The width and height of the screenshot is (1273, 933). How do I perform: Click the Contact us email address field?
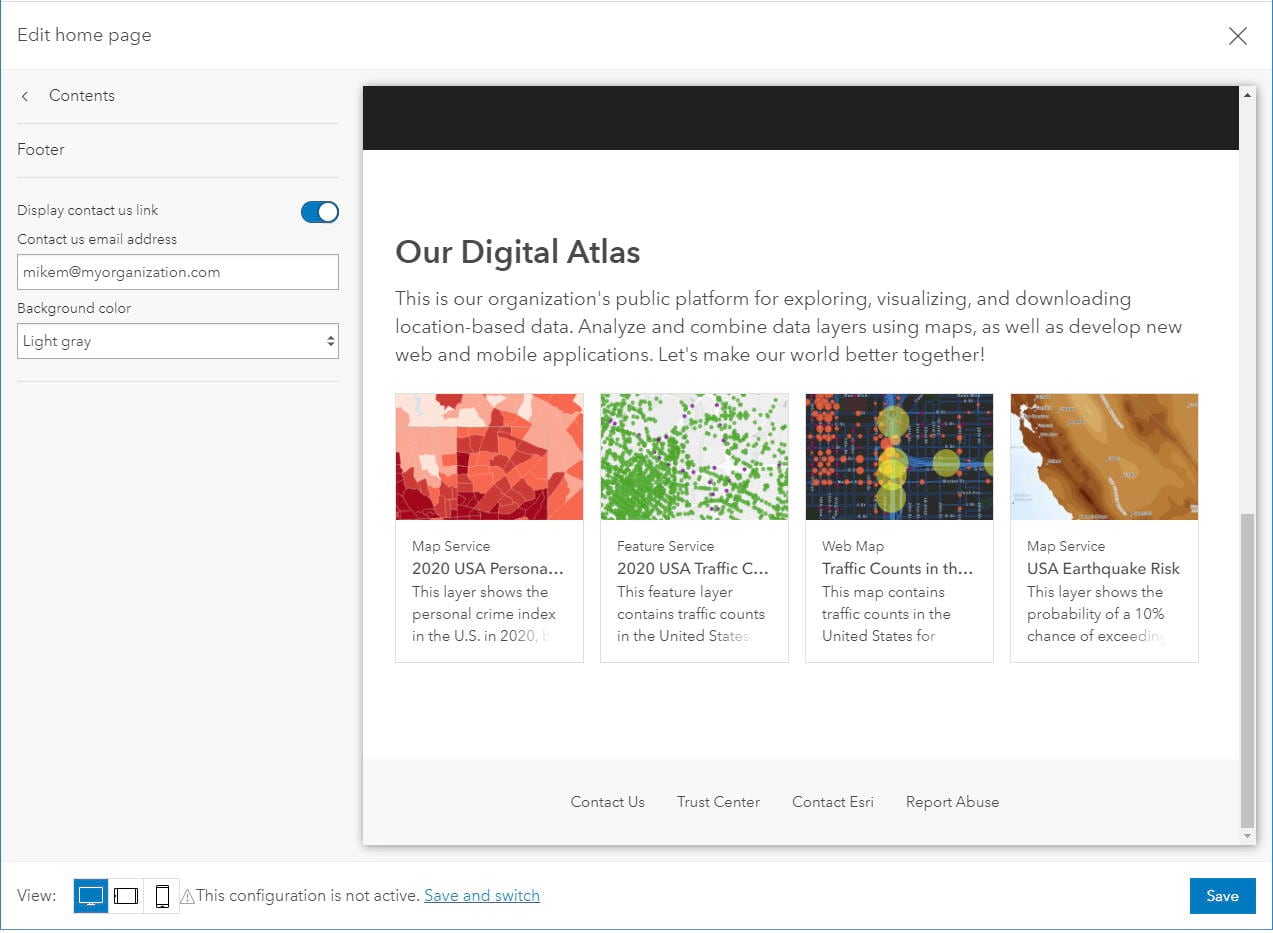pyautogui.click(x=178, y=272)
